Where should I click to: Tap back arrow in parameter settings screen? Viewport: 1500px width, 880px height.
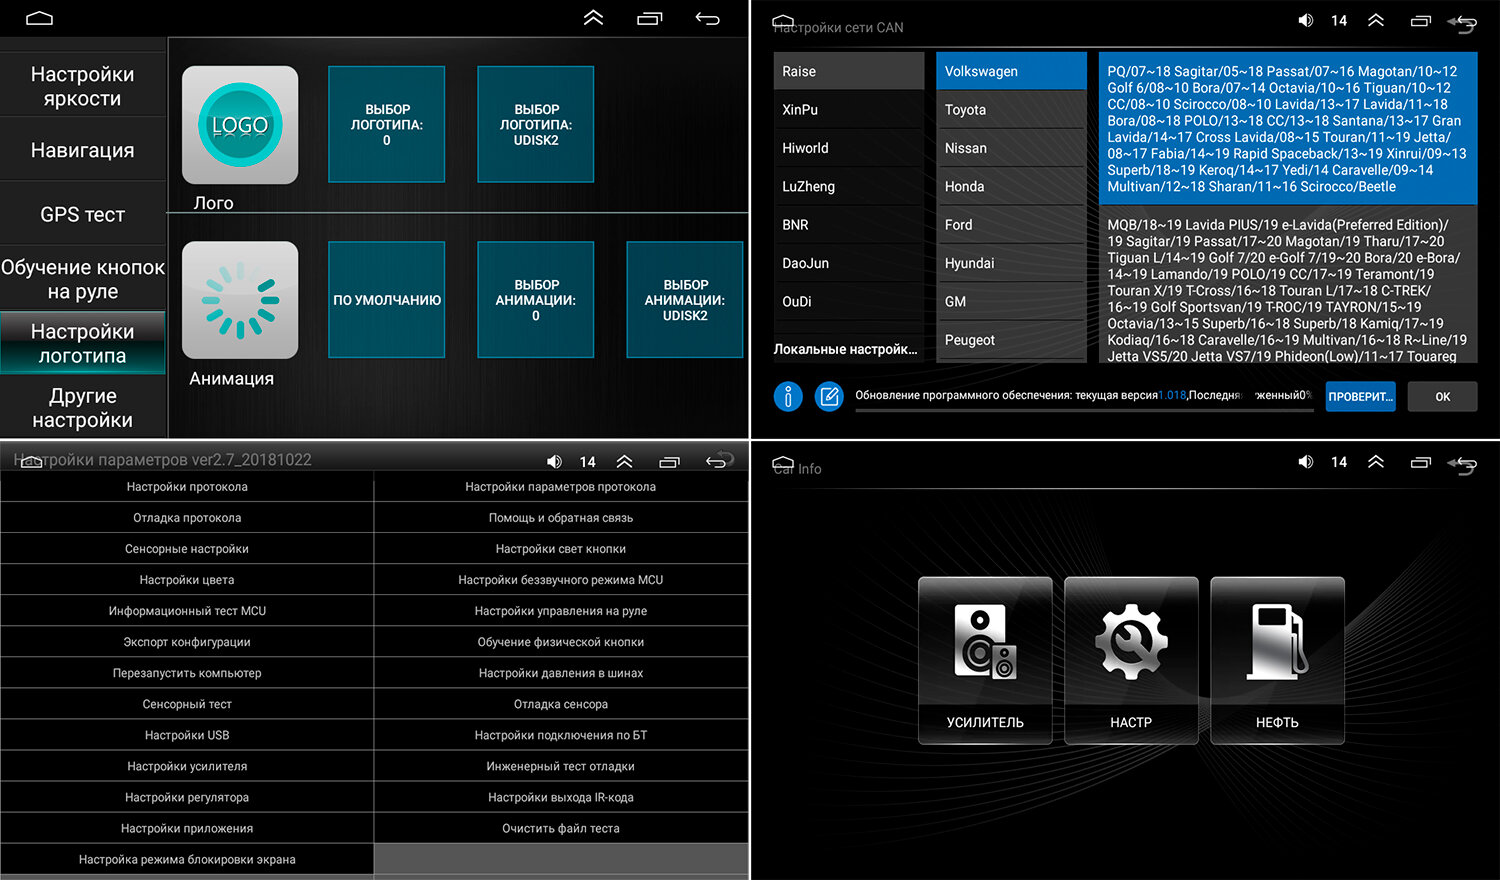click(719, 460)
